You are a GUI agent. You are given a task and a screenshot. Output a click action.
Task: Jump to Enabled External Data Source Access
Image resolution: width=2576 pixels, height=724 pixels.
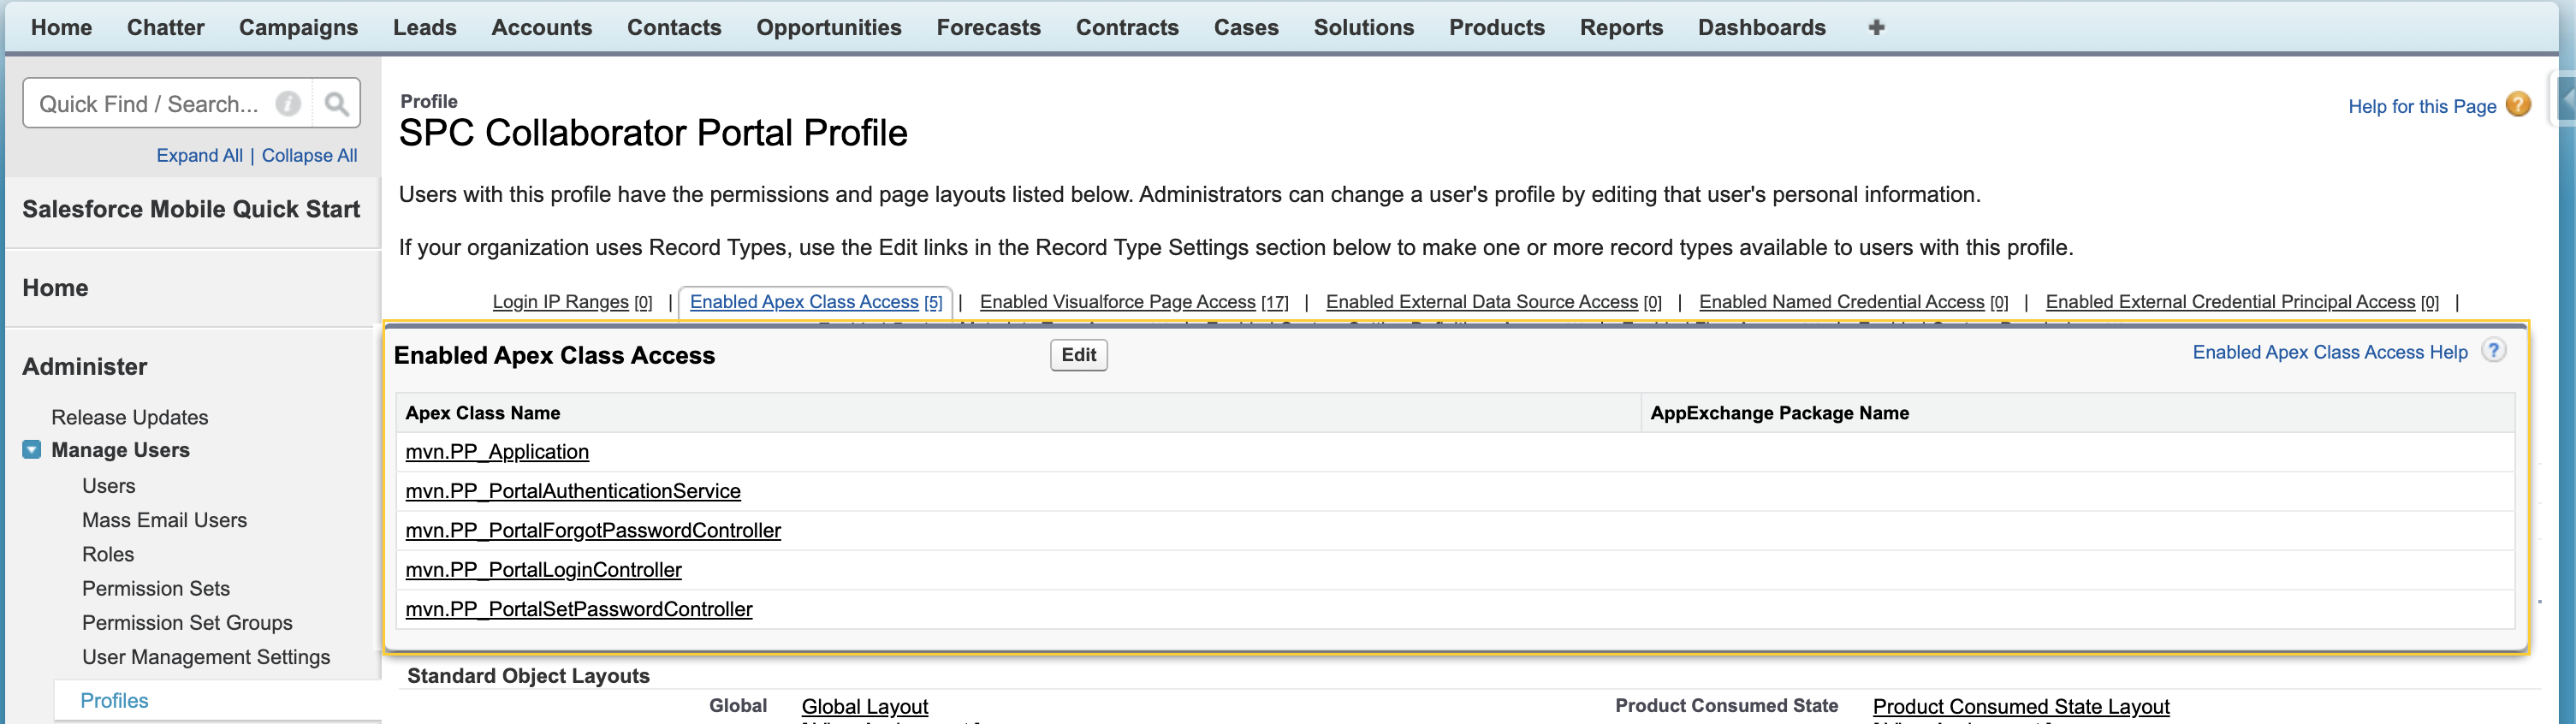pyautogui.click(x=1493, y=302)
